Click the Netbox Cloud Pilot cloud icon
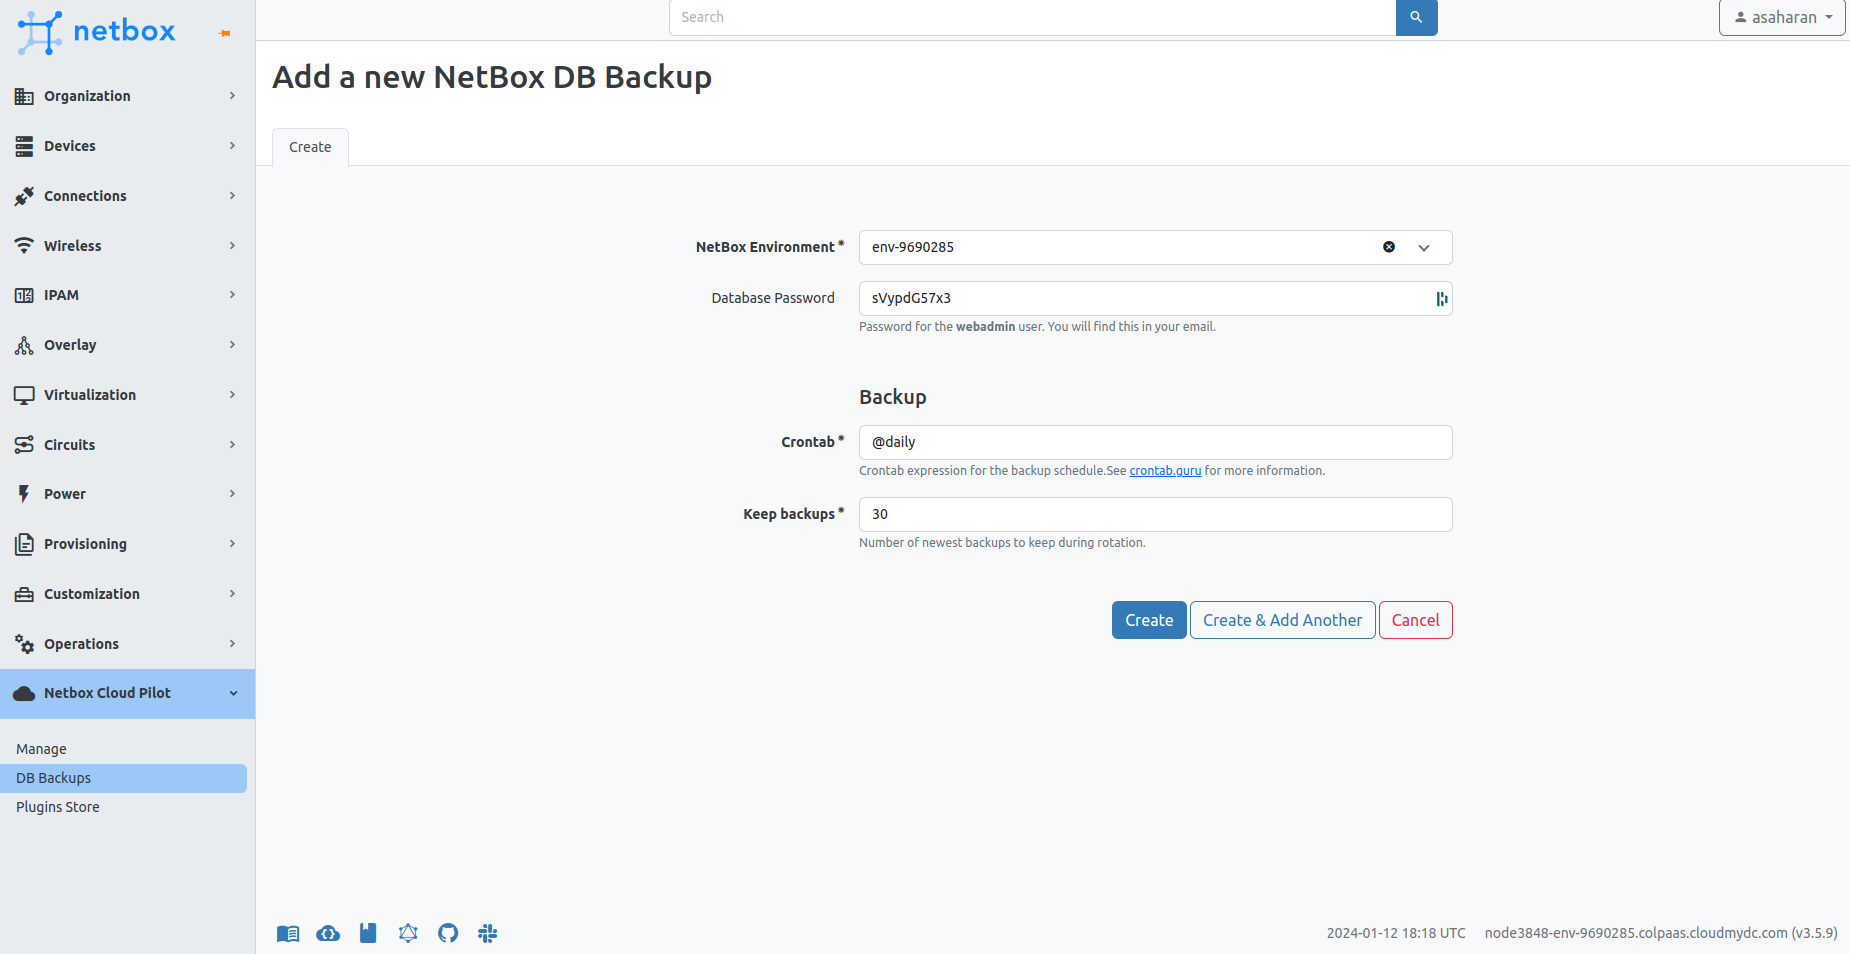 tap(24, 693)
